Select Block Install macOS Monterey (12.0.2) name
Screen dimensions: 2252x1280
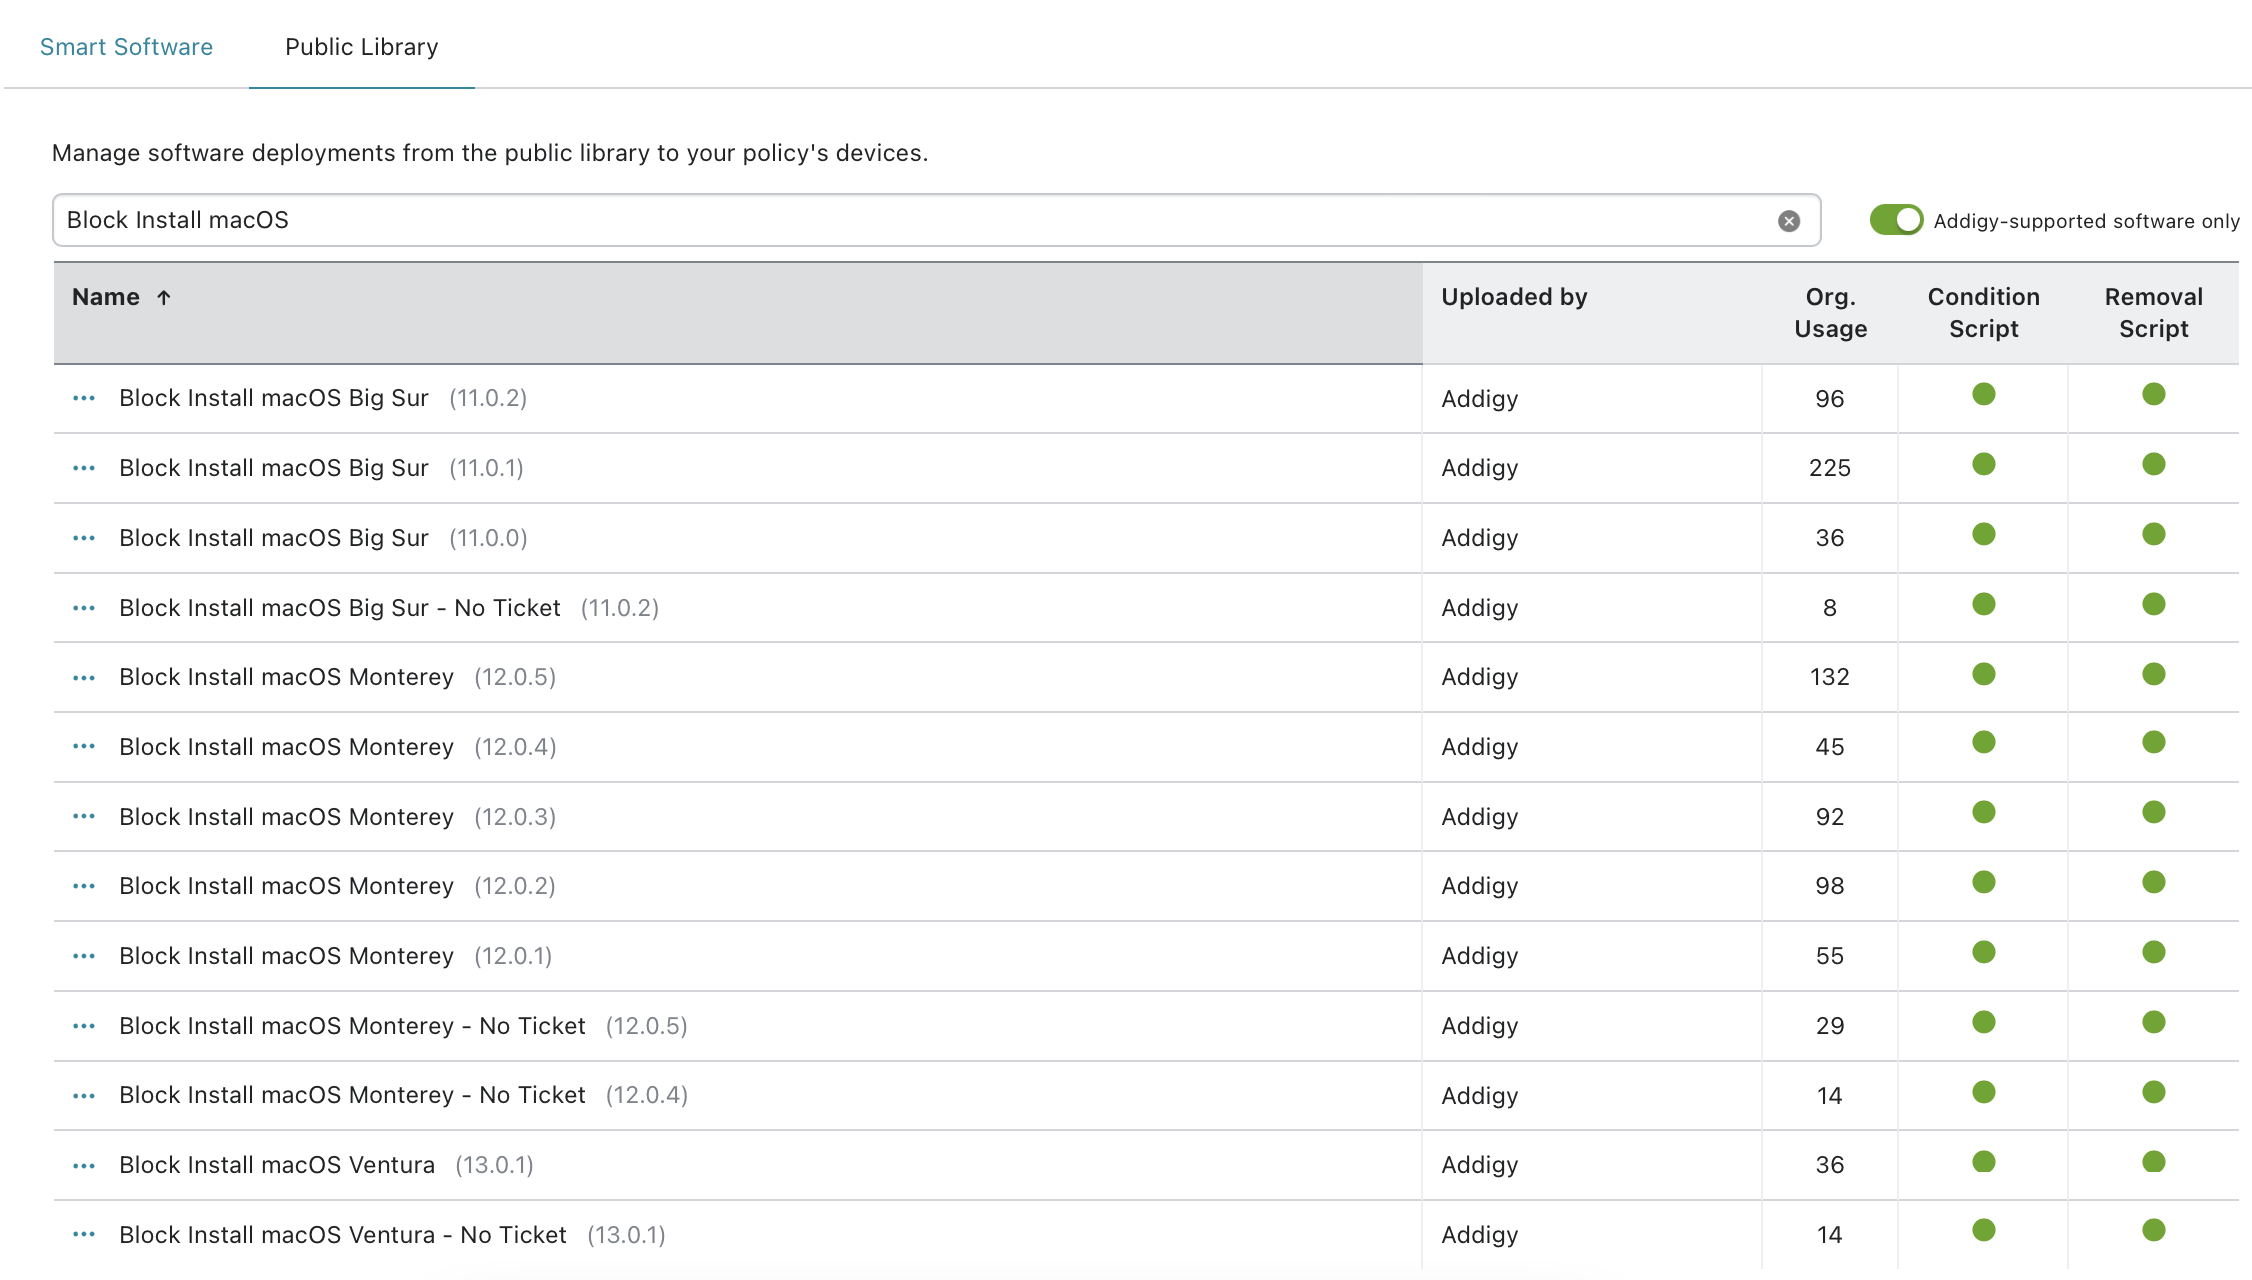click(286, 886)
